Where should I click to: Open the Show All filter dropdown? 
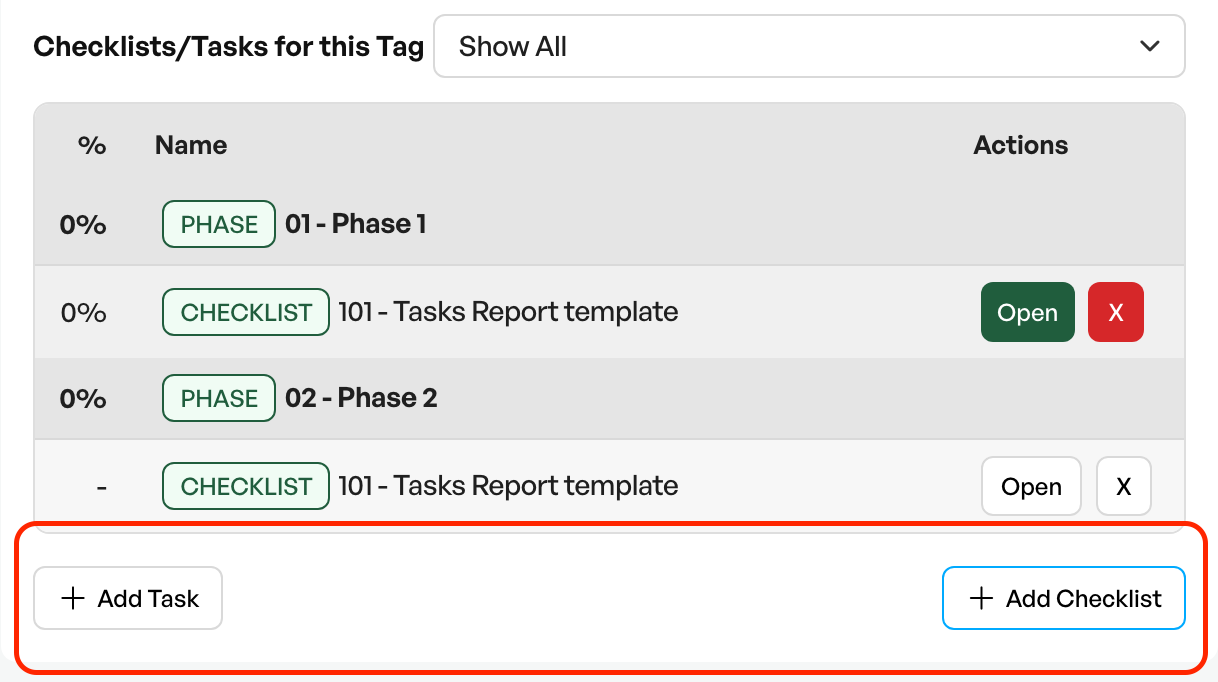(809, 46)
